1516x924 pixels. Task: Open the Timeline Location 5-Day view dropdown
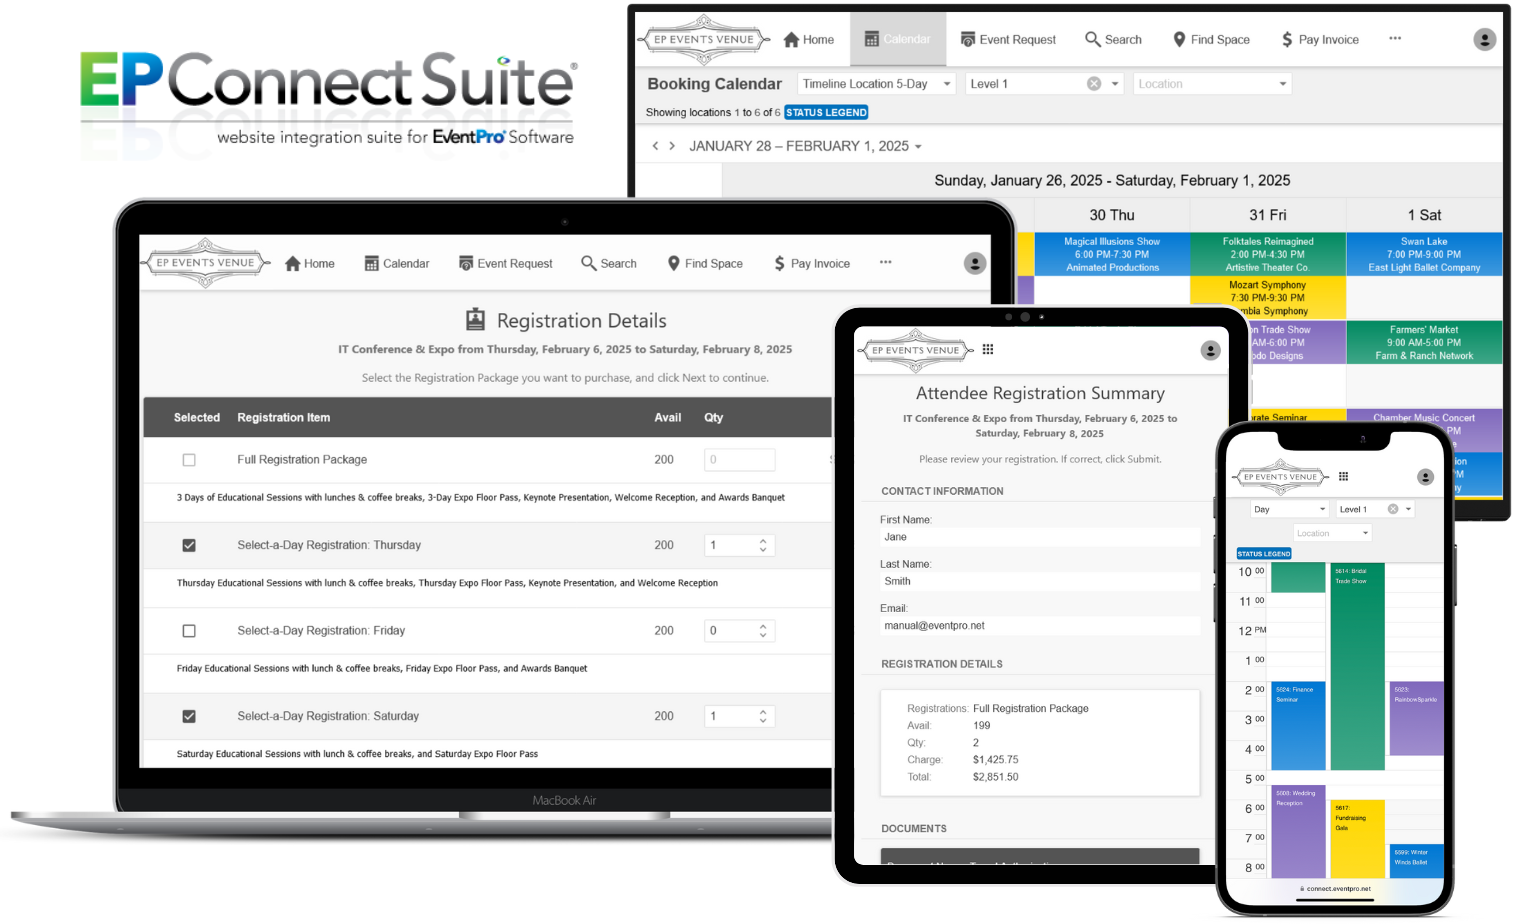(x=876, y=84)
